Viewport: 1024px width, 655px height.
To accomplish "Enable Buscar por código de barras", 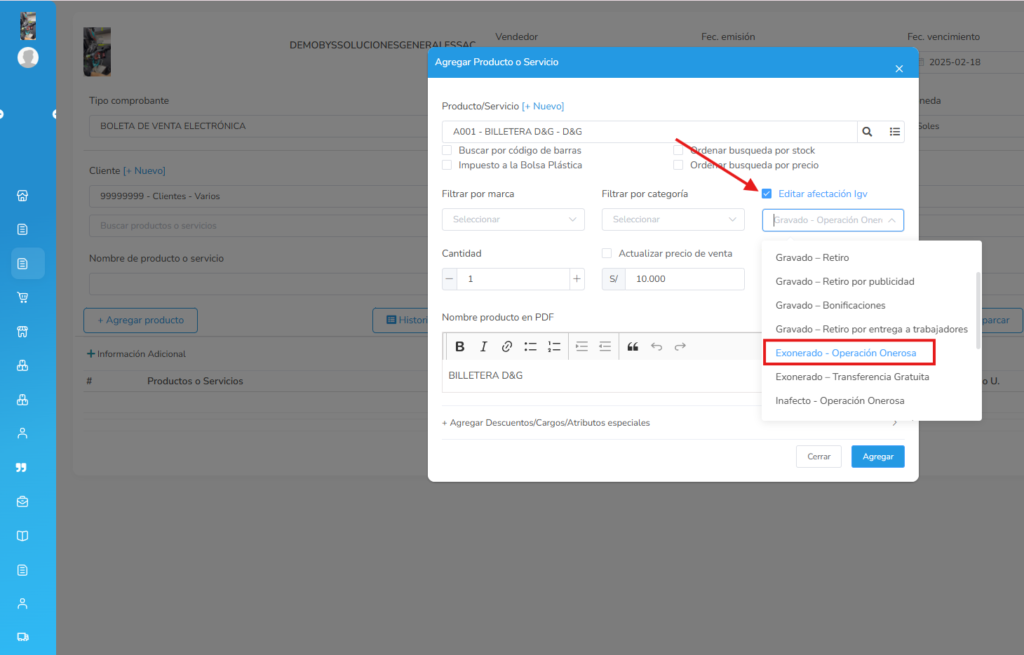I will pos(447,150).
